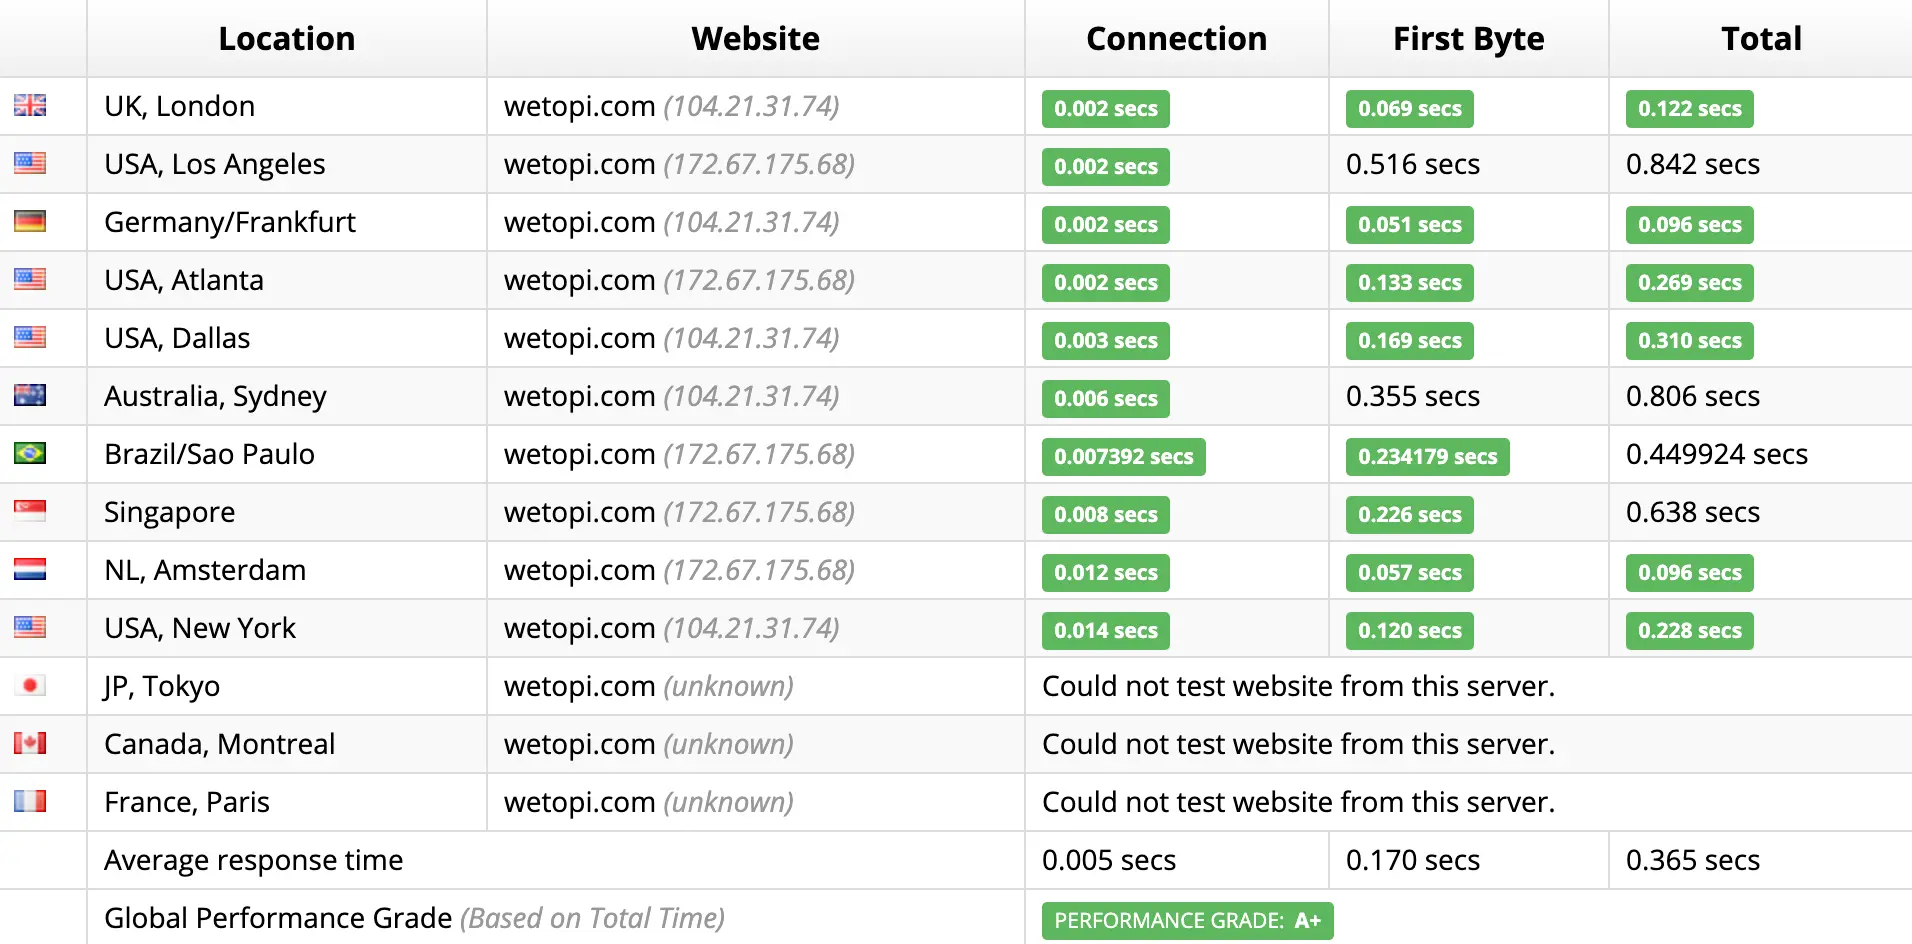1912x944 pixels.
Task: Click the 0.355 secs first byte for Sydney
Action: (x=1413, y=396)
